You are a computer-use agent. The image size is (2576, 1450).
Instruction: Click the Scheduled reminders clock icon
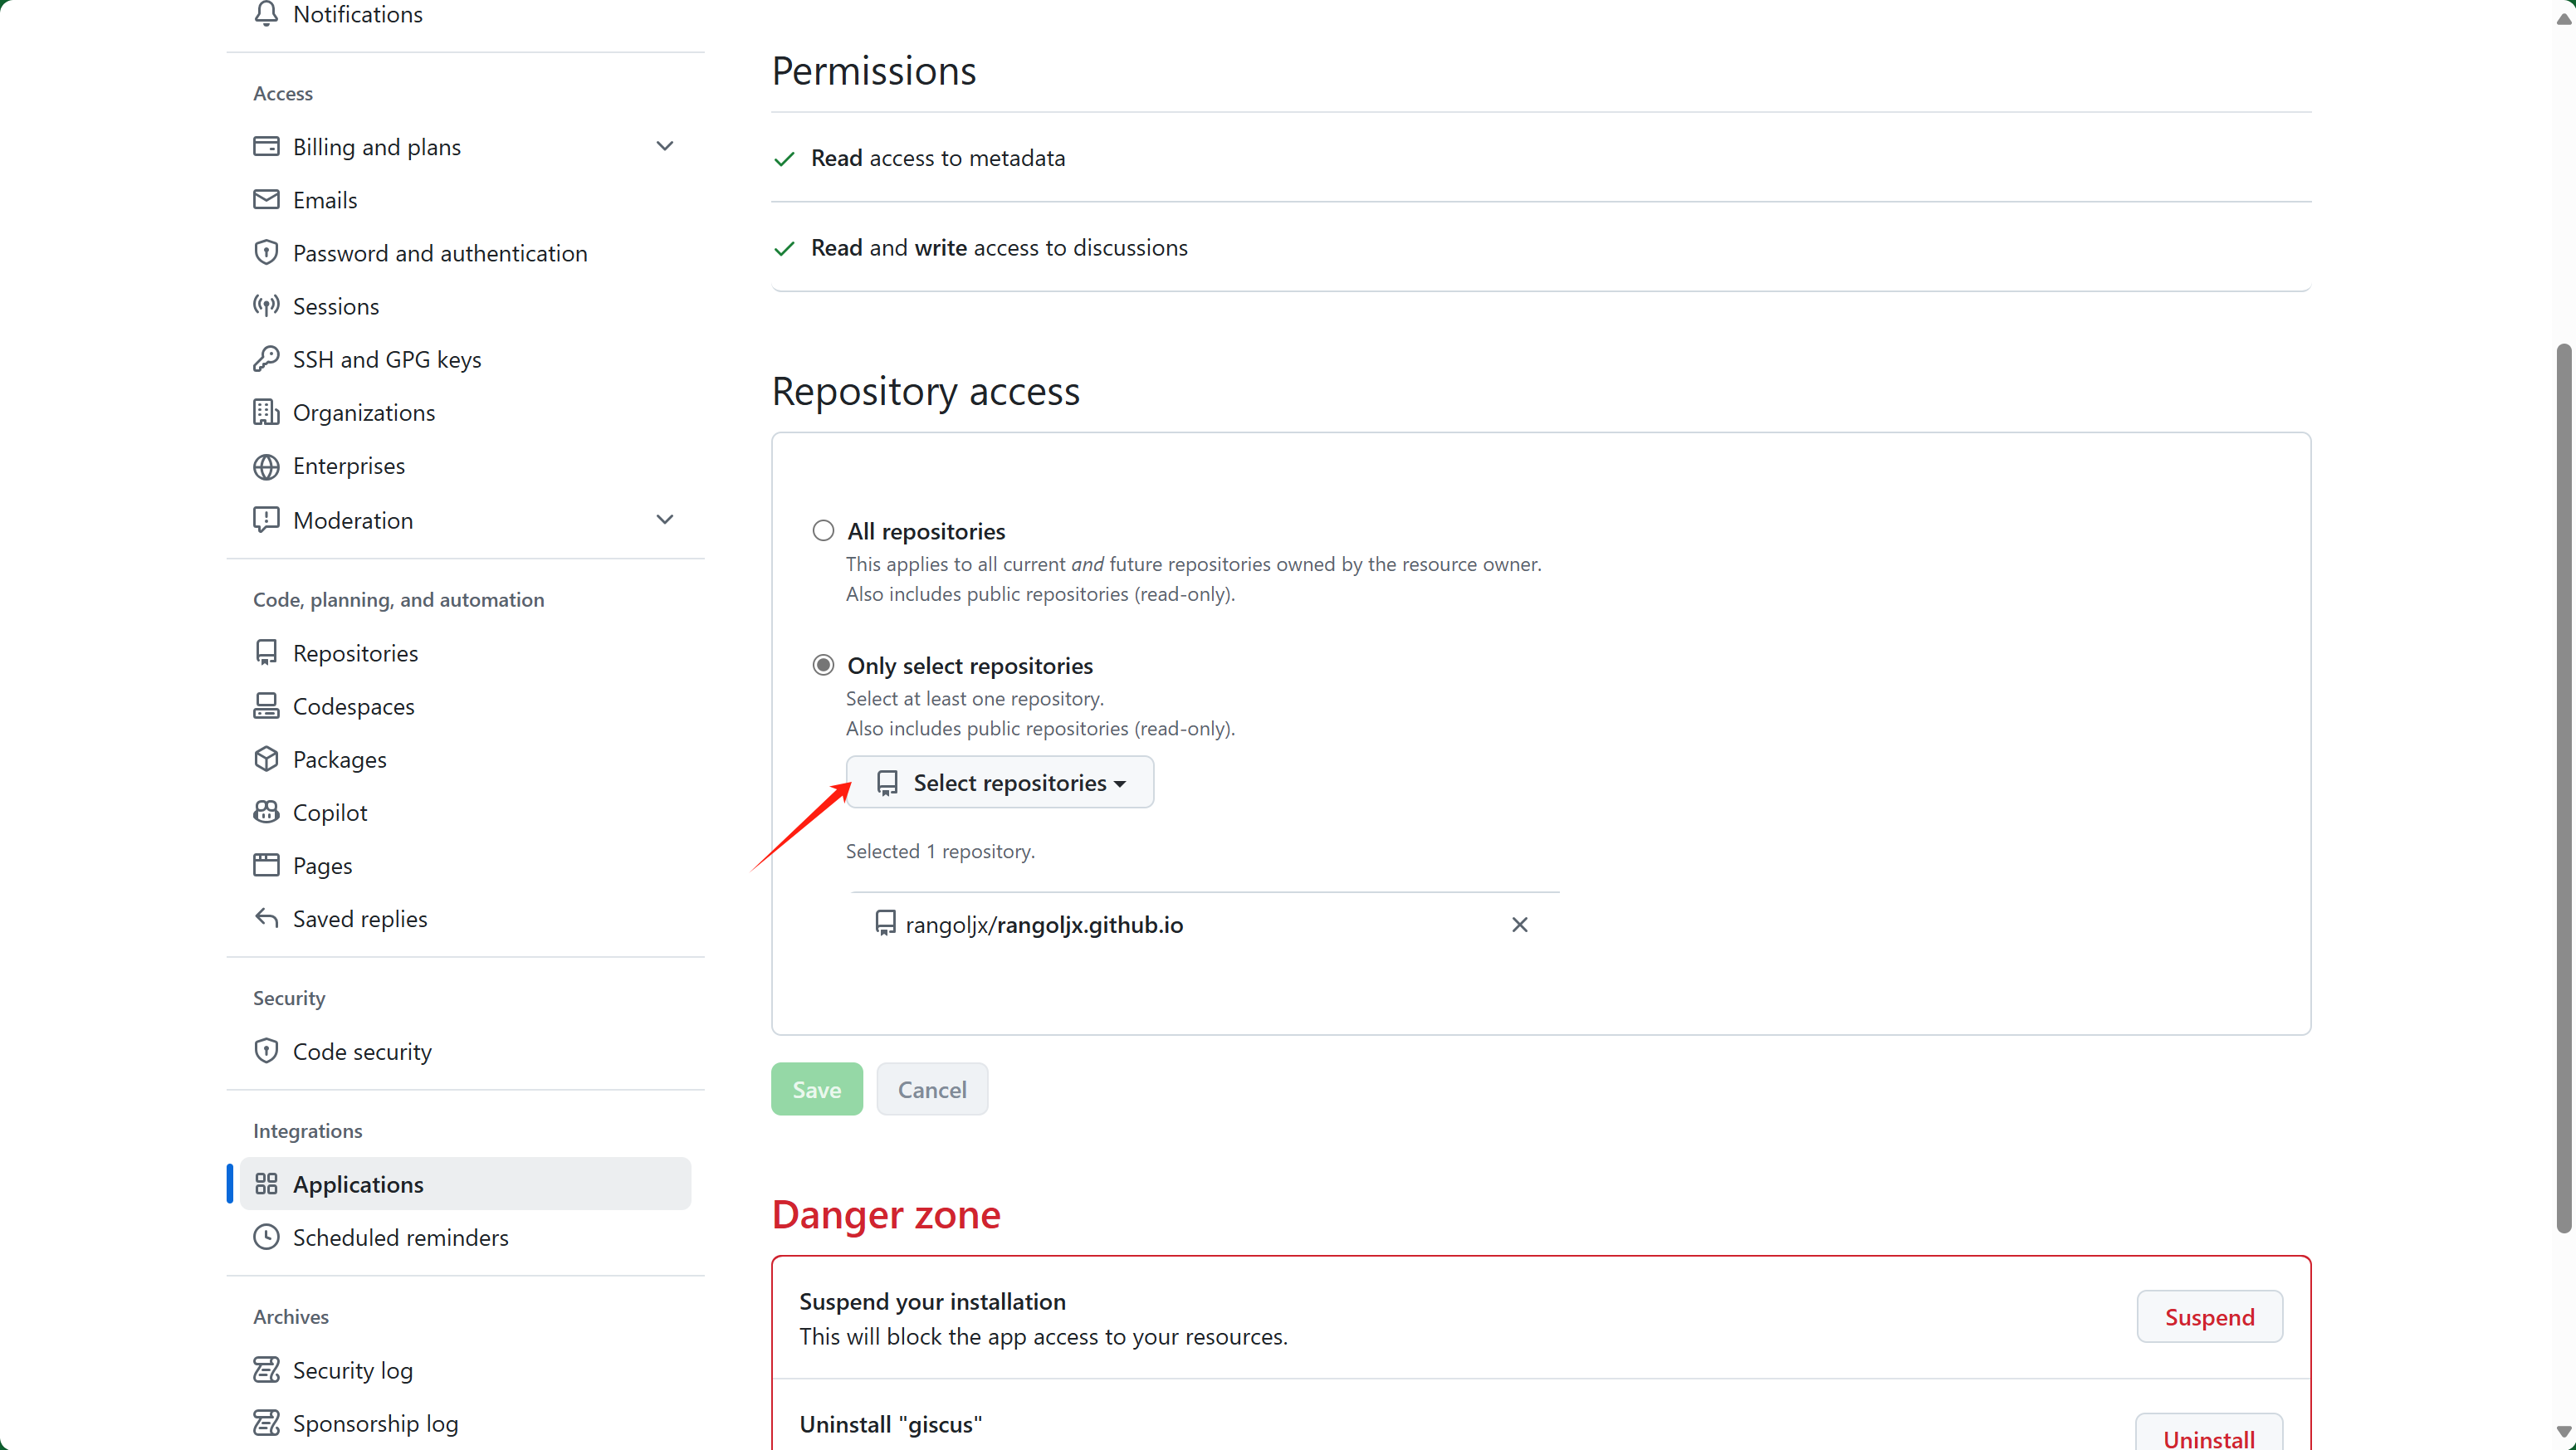266,1237
